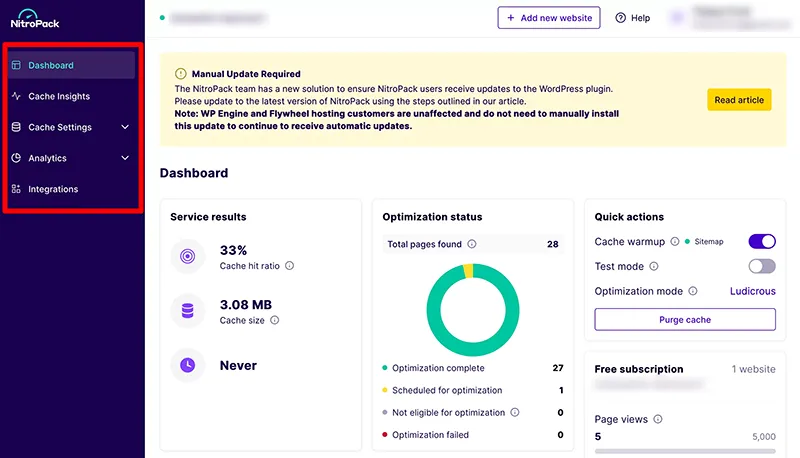This screenshot has width=800, height=458.
Task: Click info icon next to Optimization mode
Action: pyautogui.click(x=692, y=291)
